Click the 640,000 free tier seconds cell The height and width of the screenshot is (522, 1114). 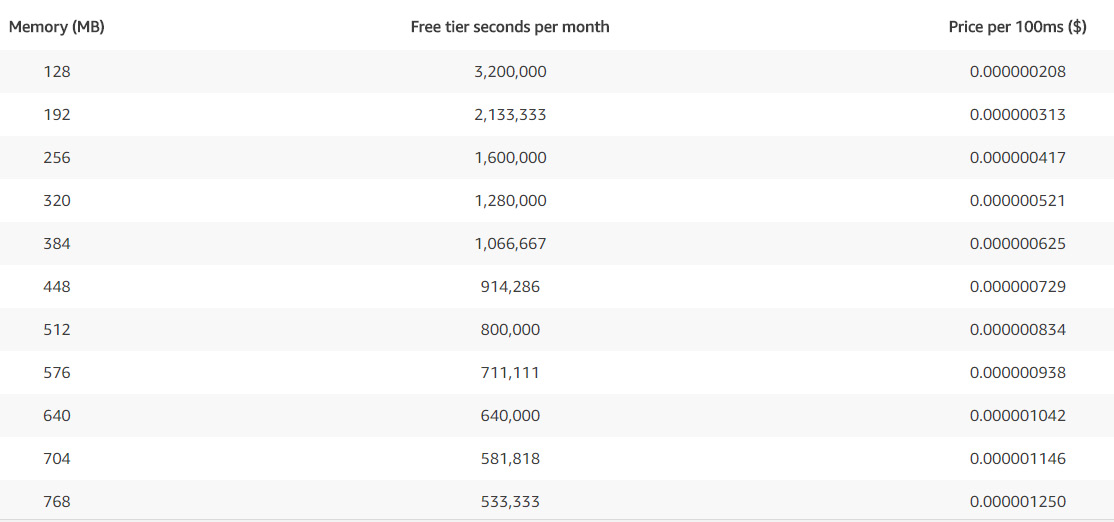click(x=510, y=416)
